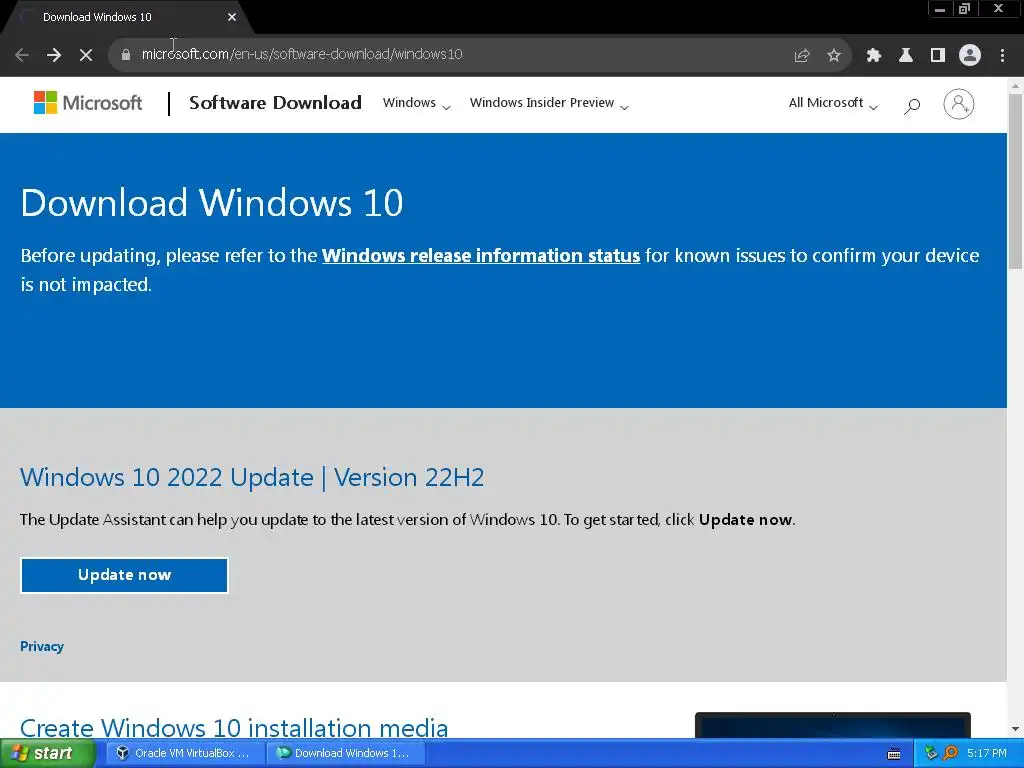The height and width of the screenshot is (768, 1024).
Task: Bookmark this page with star icon
Action: [x=834, y=55]
